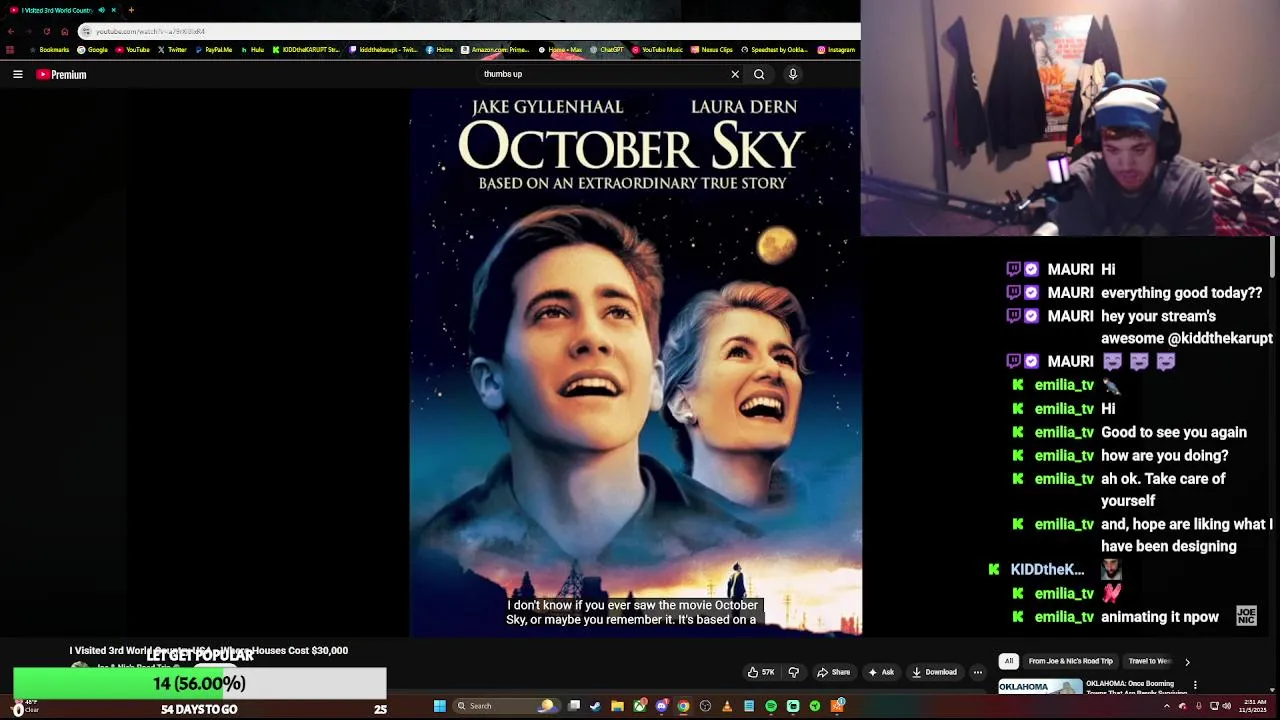Clear the 'thumbs up' search text
This screenshot has height=720, width=1280.
735,74
